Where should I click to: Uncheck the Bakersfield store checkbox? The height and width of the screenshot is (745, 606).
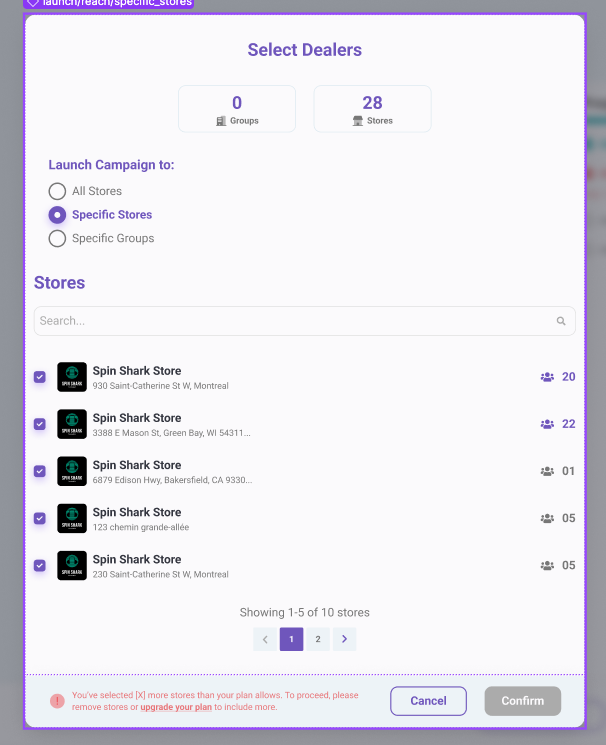click(40, 471)
